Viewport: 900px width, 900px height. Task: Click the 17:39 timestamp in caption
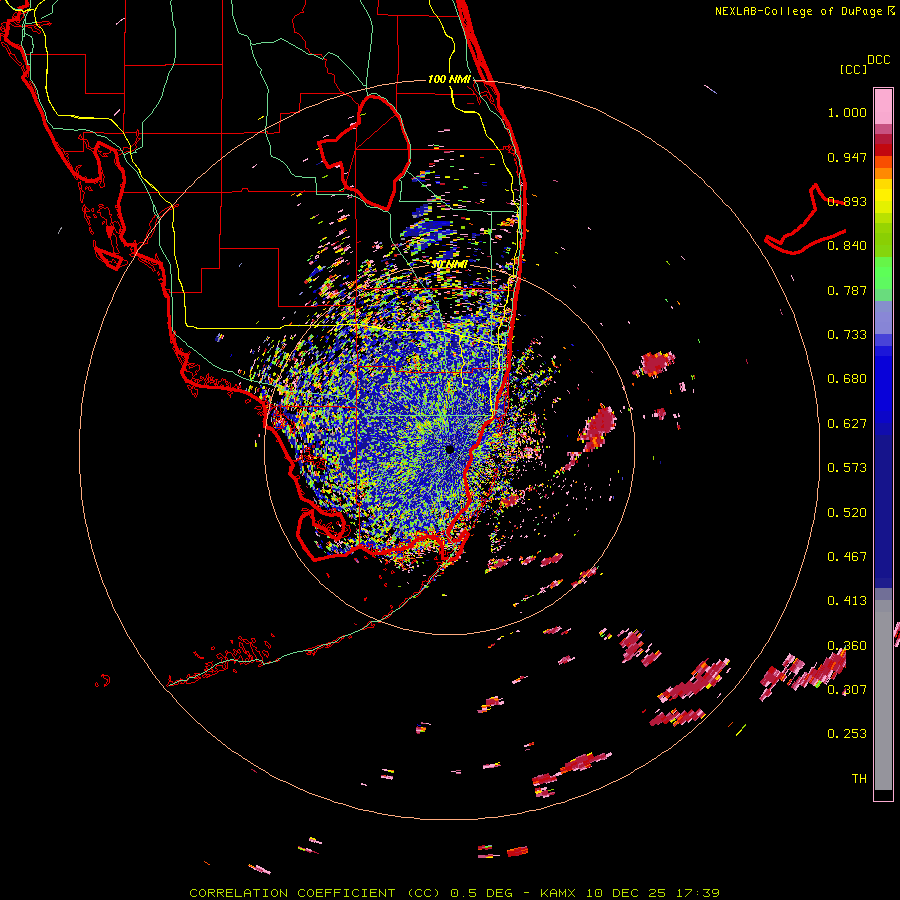click(697, 893)
